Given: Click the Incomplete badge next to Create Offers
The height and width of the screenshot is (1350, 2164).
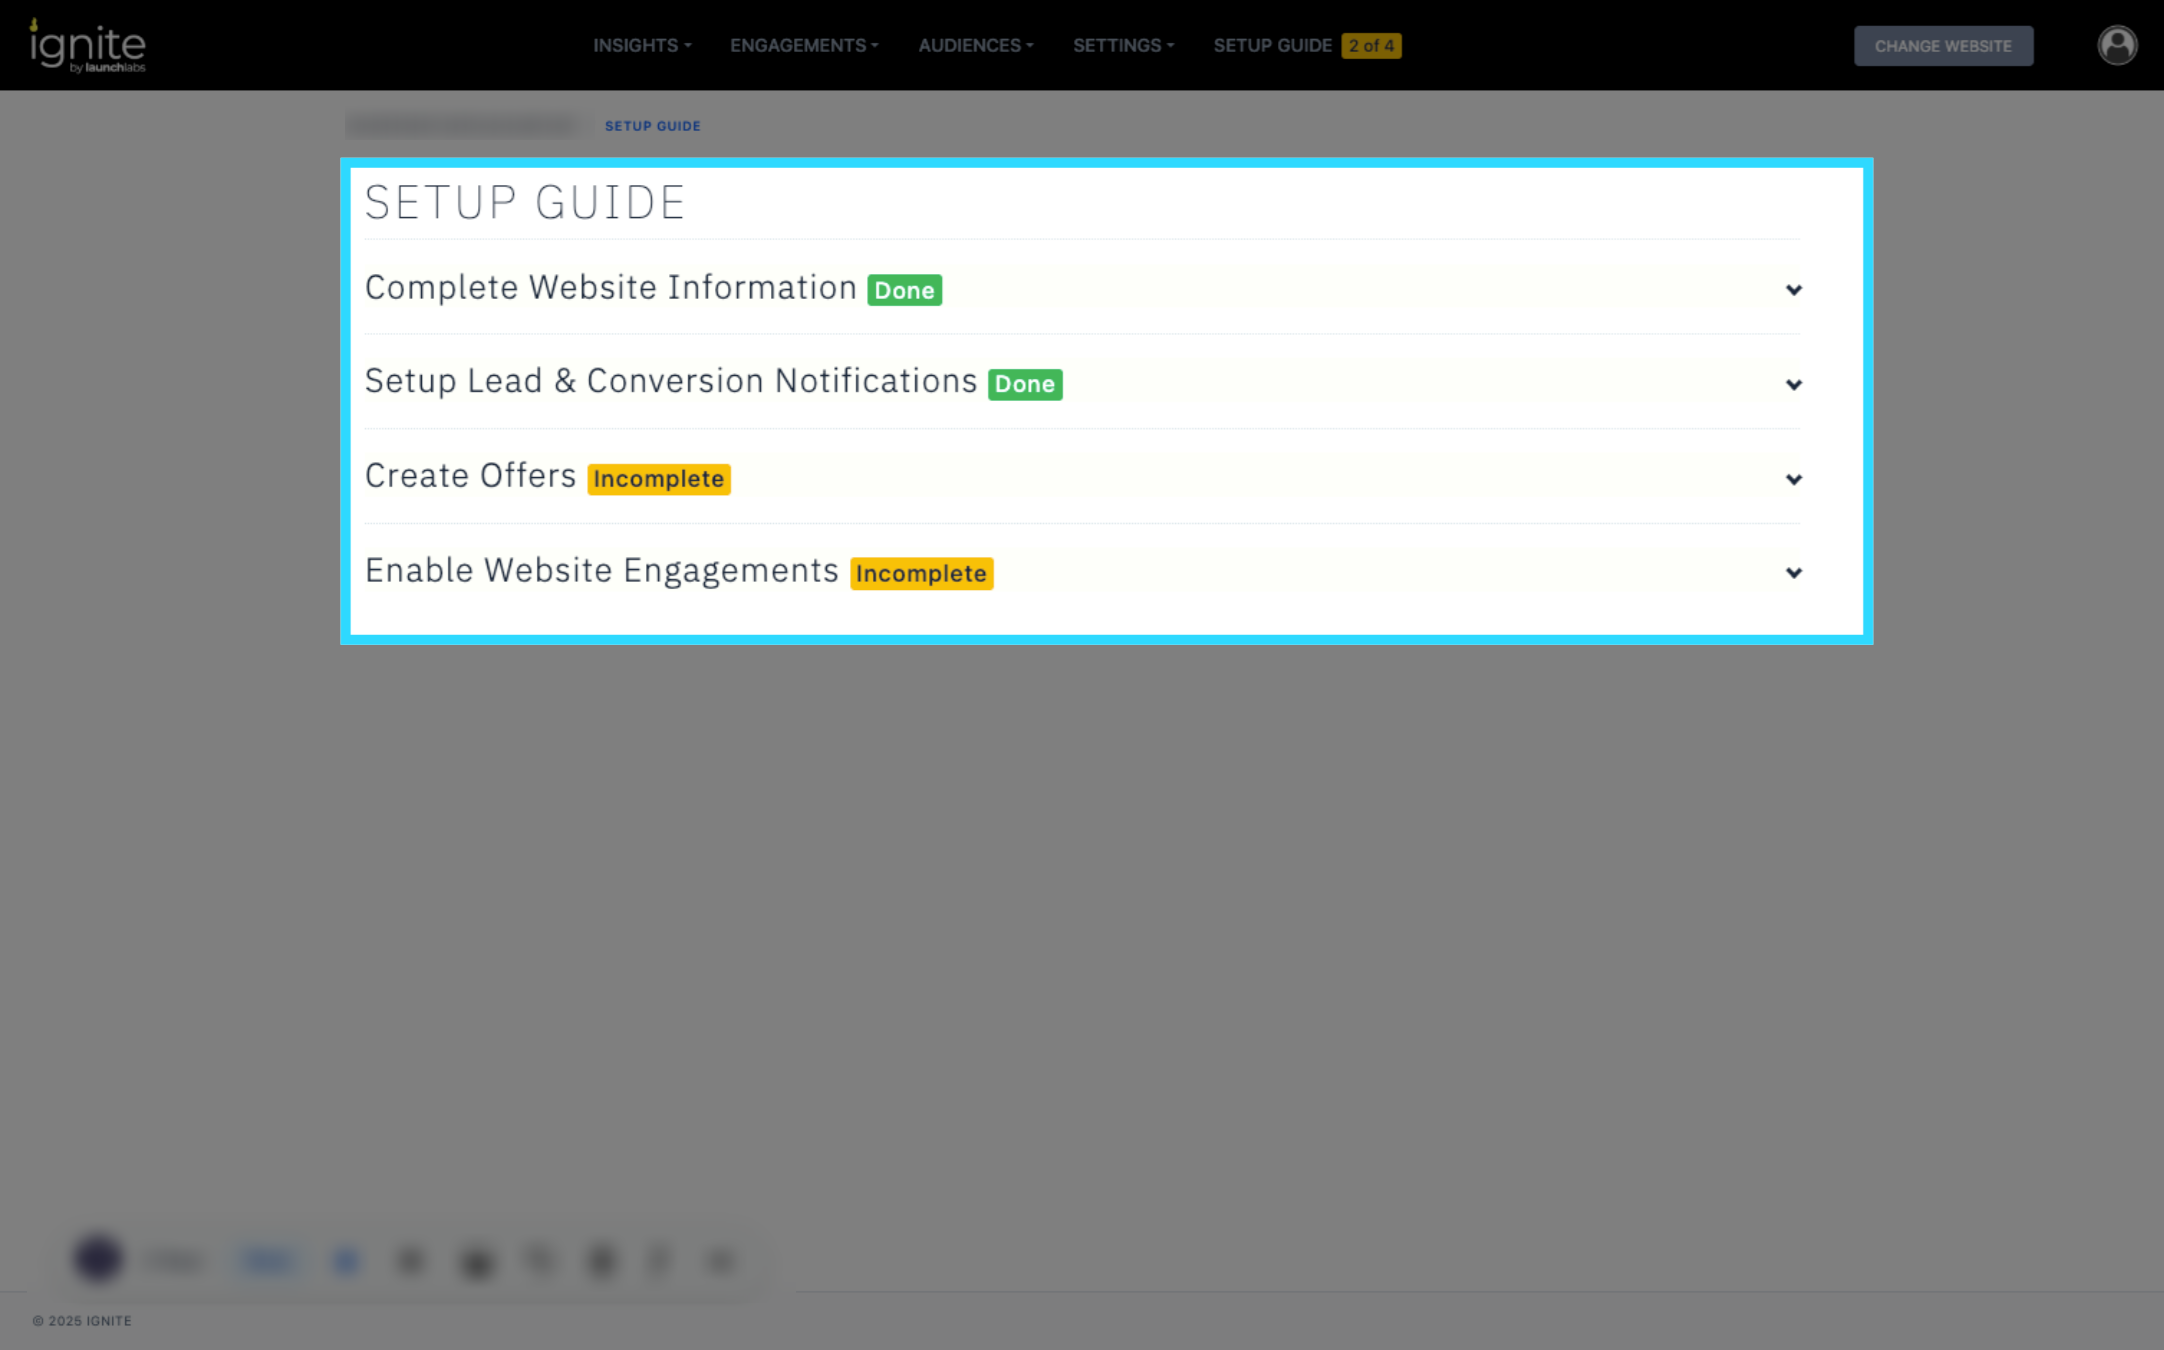Looking at the screenshot, I should (658, 479).
